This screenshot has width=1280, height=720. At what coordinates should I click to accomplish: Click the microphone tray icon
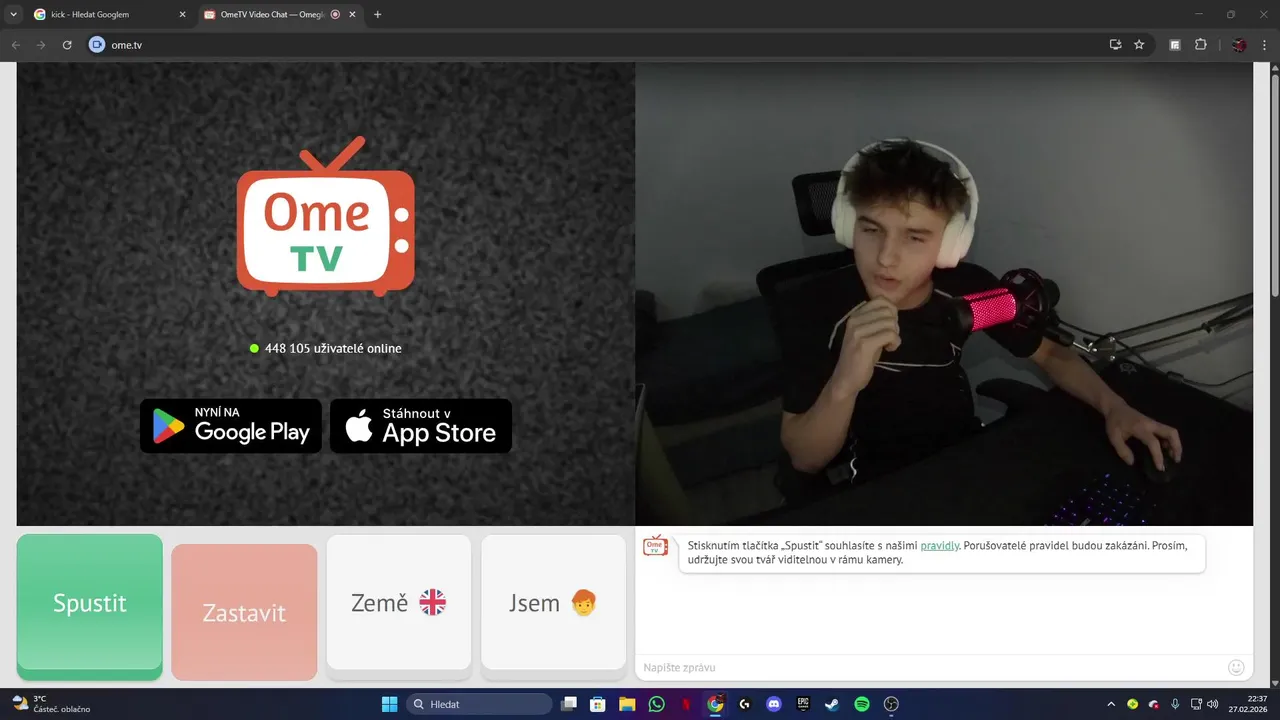(1175, 704)
